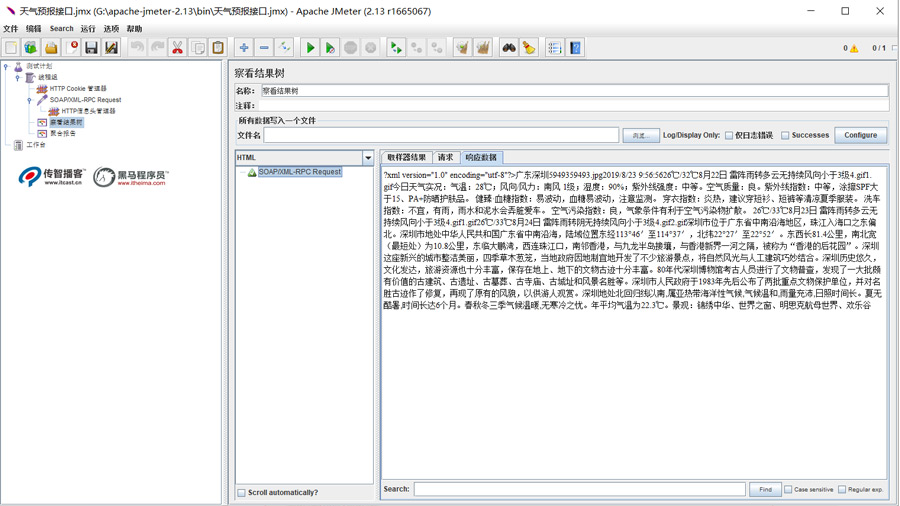
Task: Click the 名称 input field
Action: point(575,91)
